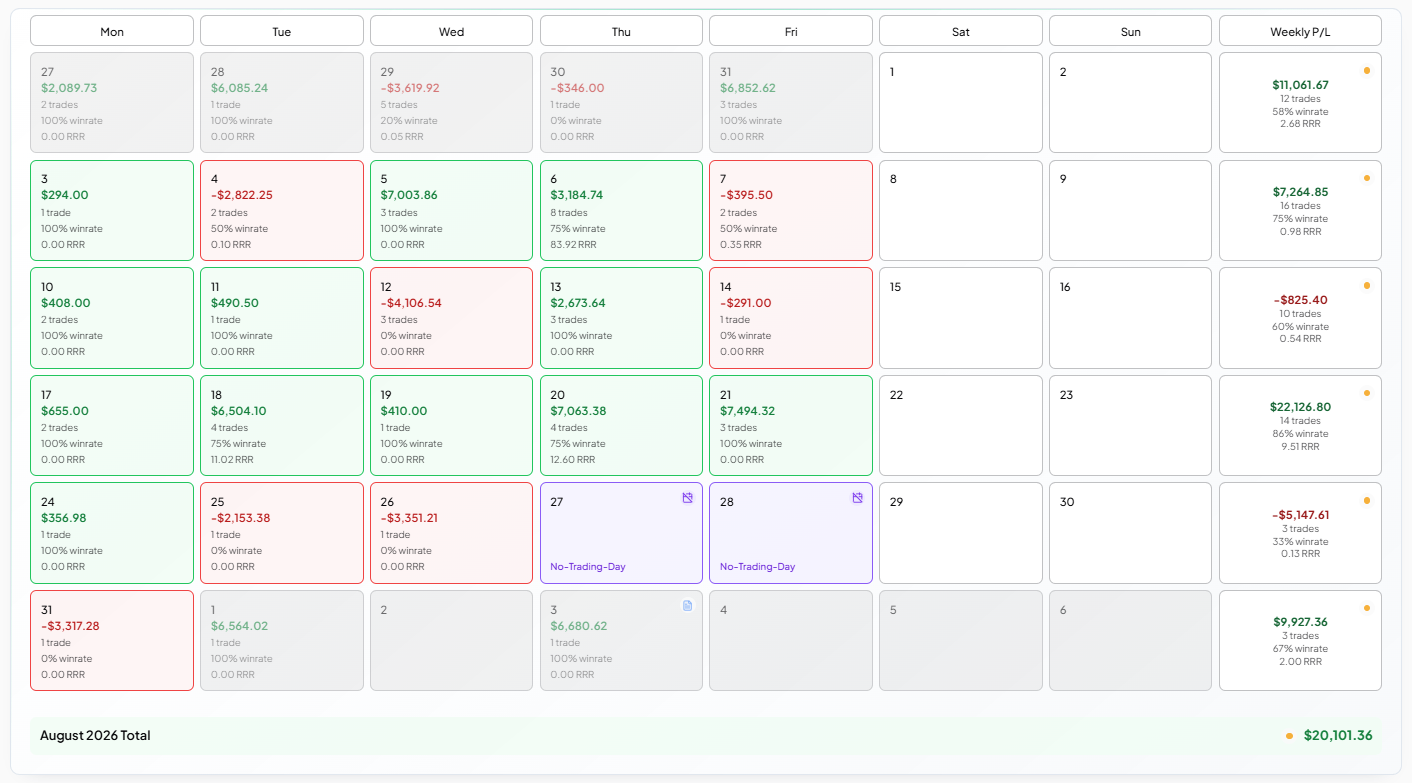
Task: Click the $356.98 amount on day 24
Action: 64,518
